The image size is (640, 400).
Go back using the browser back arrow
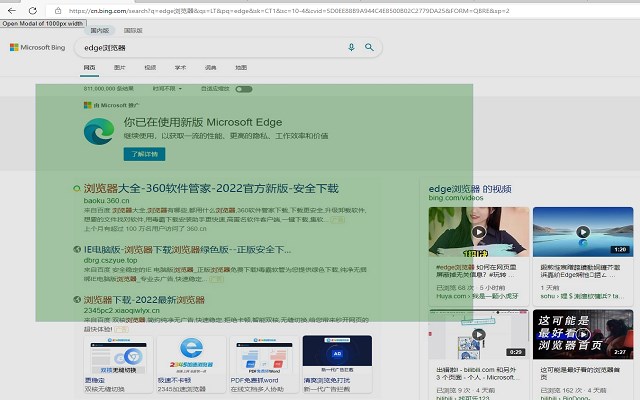coord(12,11)
